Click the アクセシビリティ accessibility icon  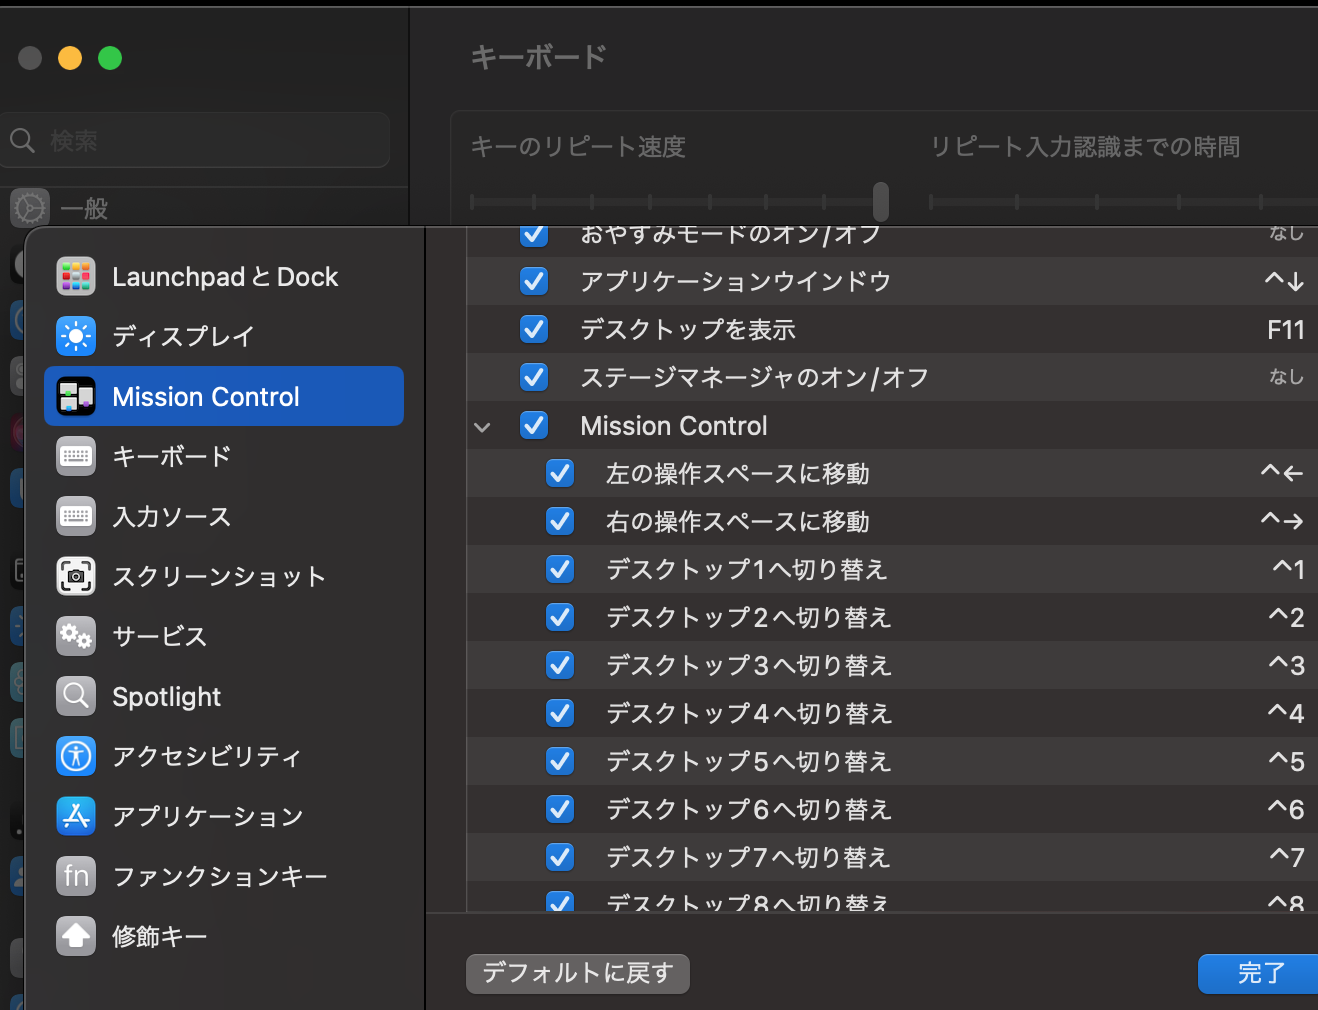click(76, 756)
